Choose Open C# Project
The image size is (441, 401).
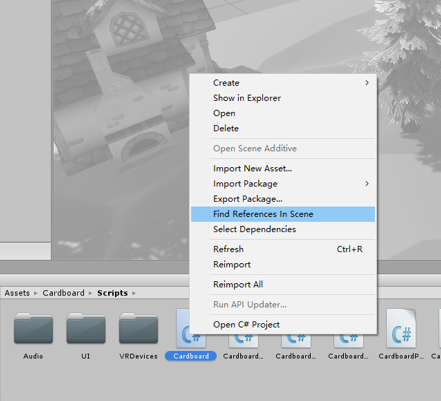283,325
